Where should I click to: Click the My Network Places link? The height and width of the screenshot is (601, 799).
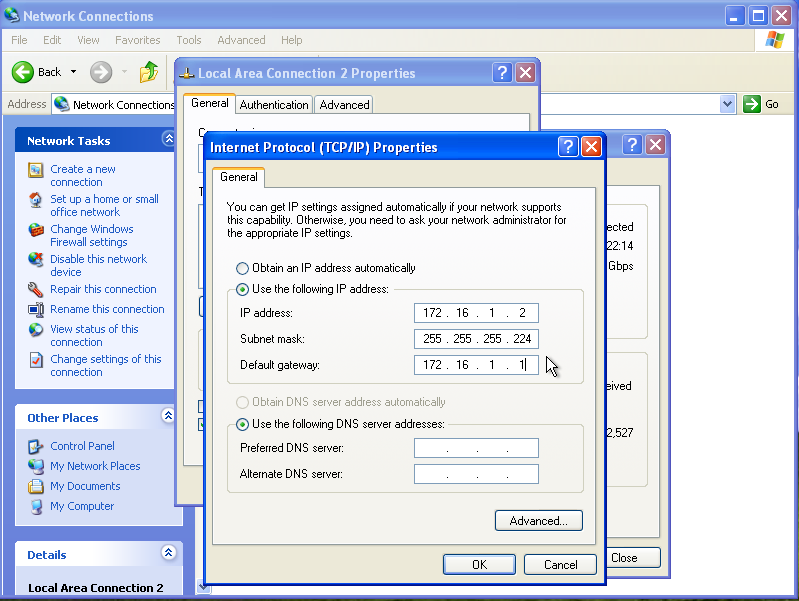(x=95, y=466)
